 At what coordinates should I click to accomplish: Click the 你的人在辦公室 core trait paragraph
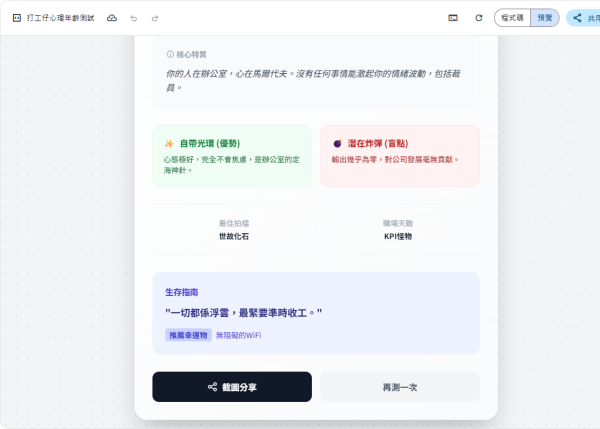tap(313, 80)
